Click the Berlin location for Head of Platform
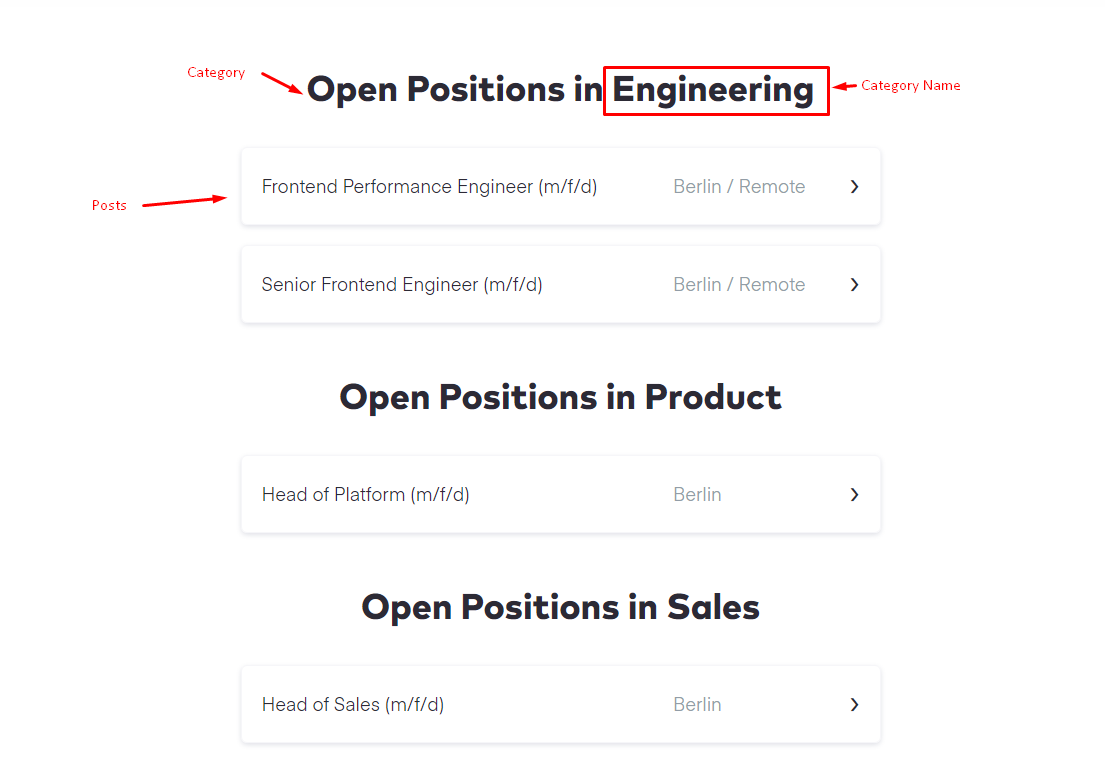Viewport: 1105px width, 770px height. (x=697, y=494)
